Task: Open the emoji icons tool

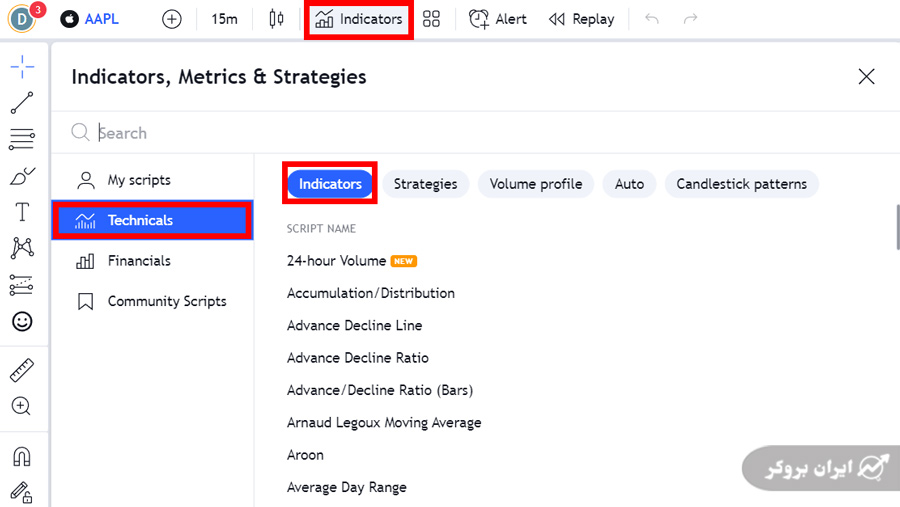Action: [22, 321]
